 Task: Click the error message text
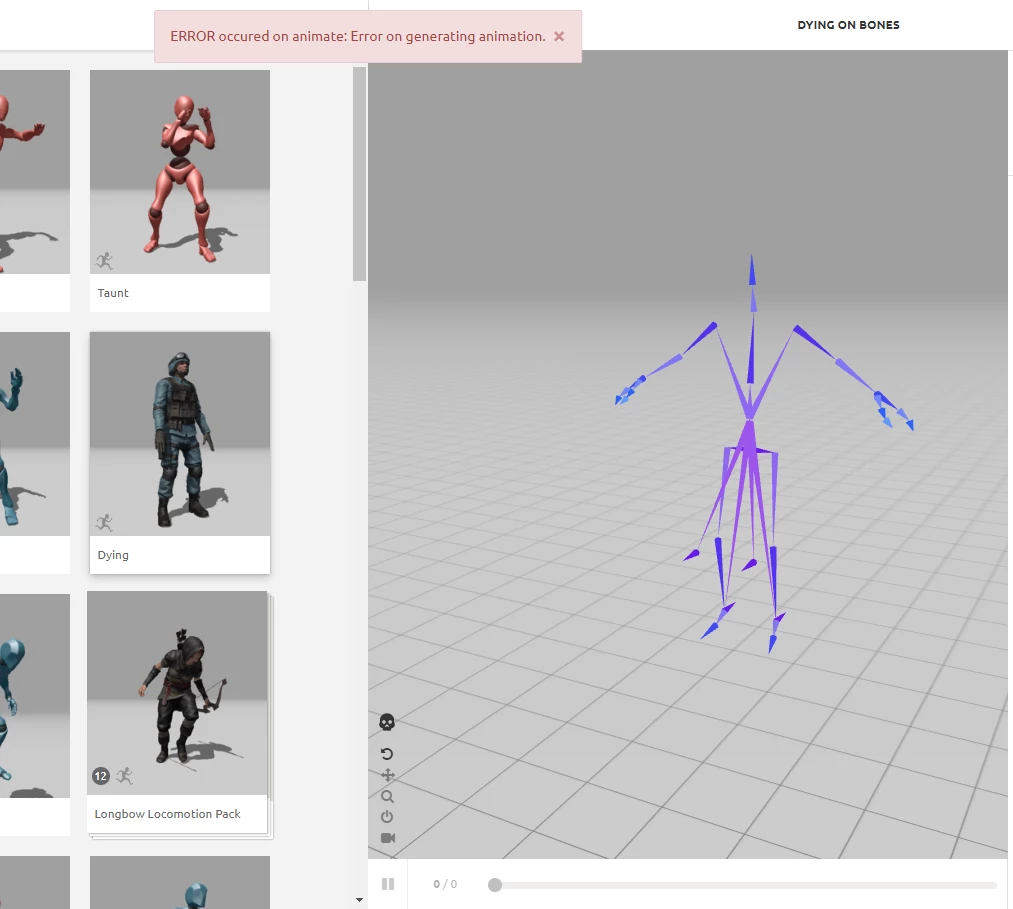tap(358, 37)
